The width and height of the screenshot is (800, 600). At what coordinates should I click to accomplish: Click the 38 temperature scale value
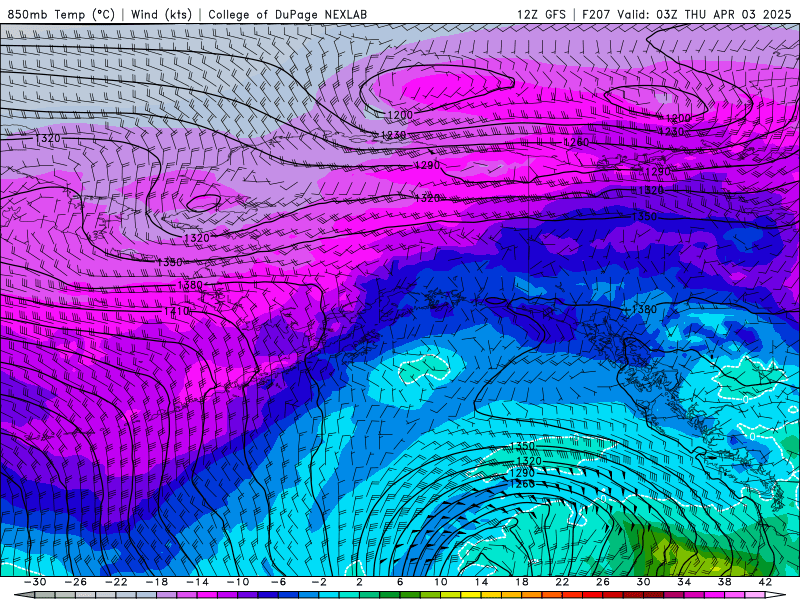point(724,582)
